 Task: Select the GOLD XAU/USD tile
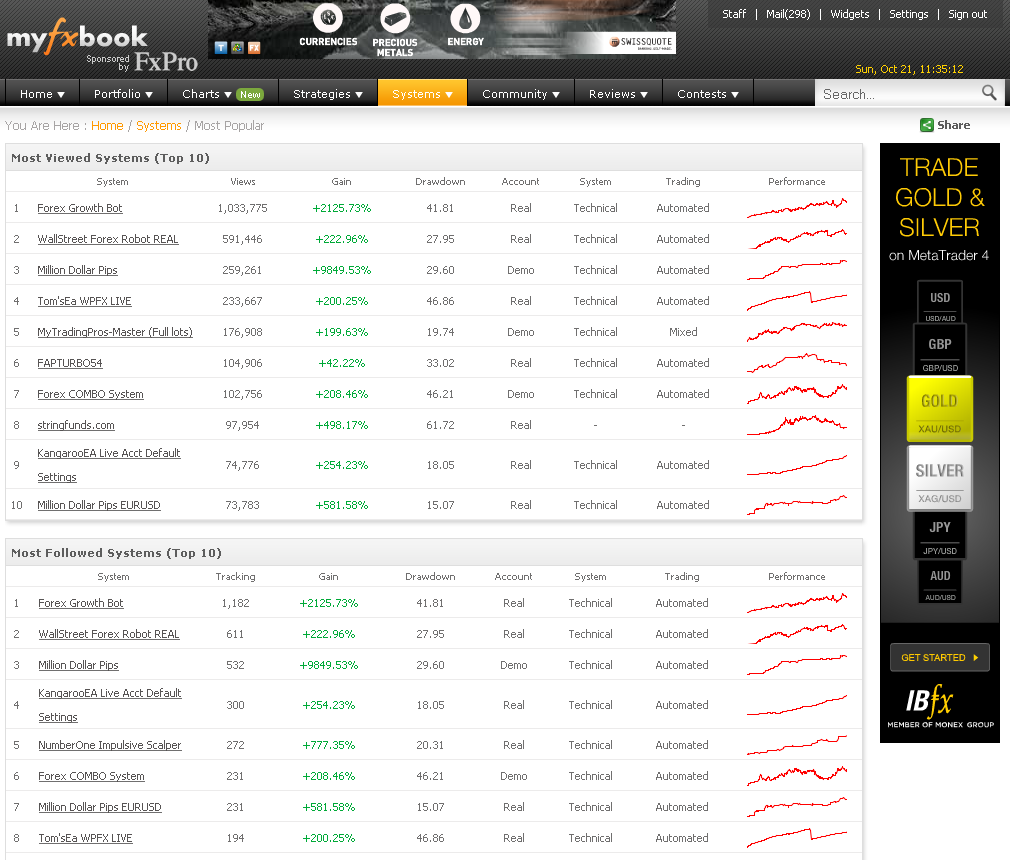coord(939,410)
